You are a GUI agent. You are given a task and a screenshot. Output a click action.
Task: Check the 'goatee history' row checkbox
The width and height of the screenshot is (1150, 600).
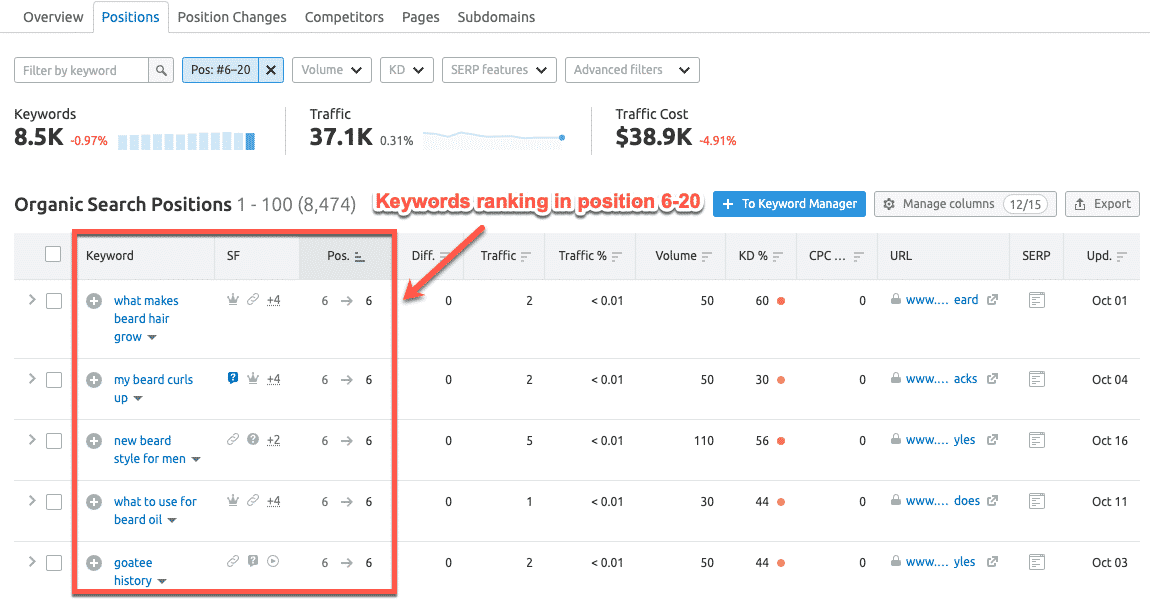click(x=54, y=562)
